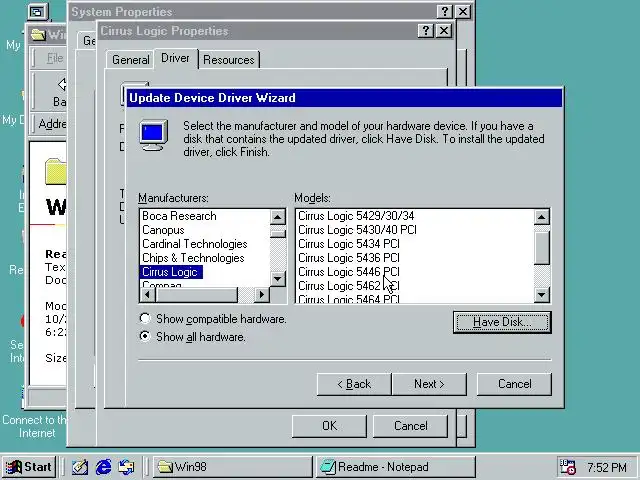
Task: Click the folder icon in Win98 window
Action: pos(56,171)
